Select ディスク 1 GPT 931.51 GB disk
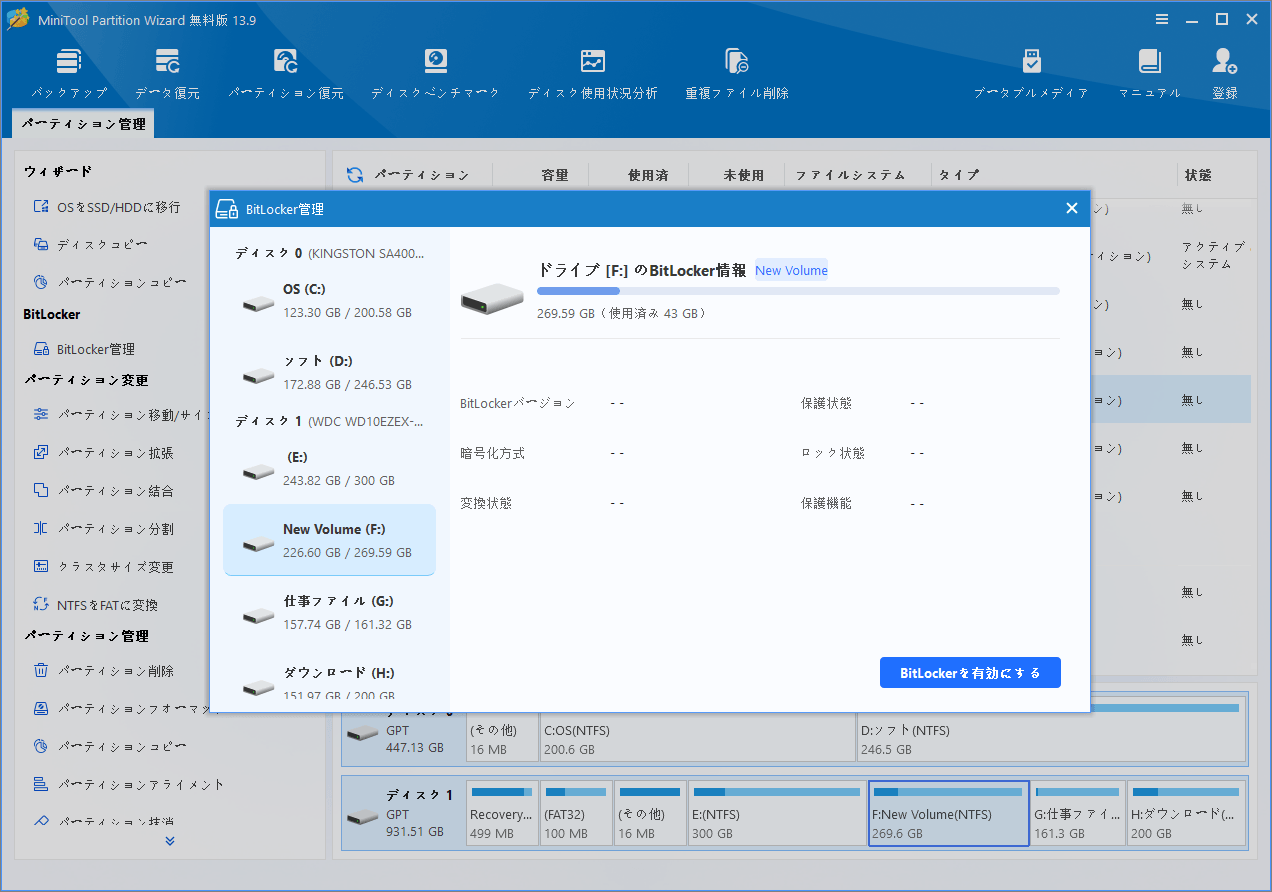1272x892 pixels. tap(403, 813)
